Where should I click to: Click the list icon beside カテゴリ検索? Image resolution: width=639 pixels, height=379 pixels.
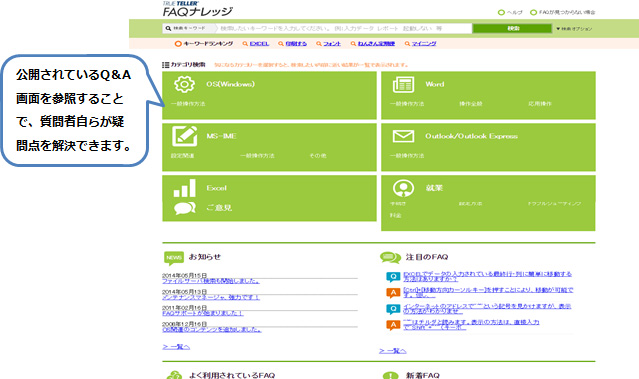165,65
